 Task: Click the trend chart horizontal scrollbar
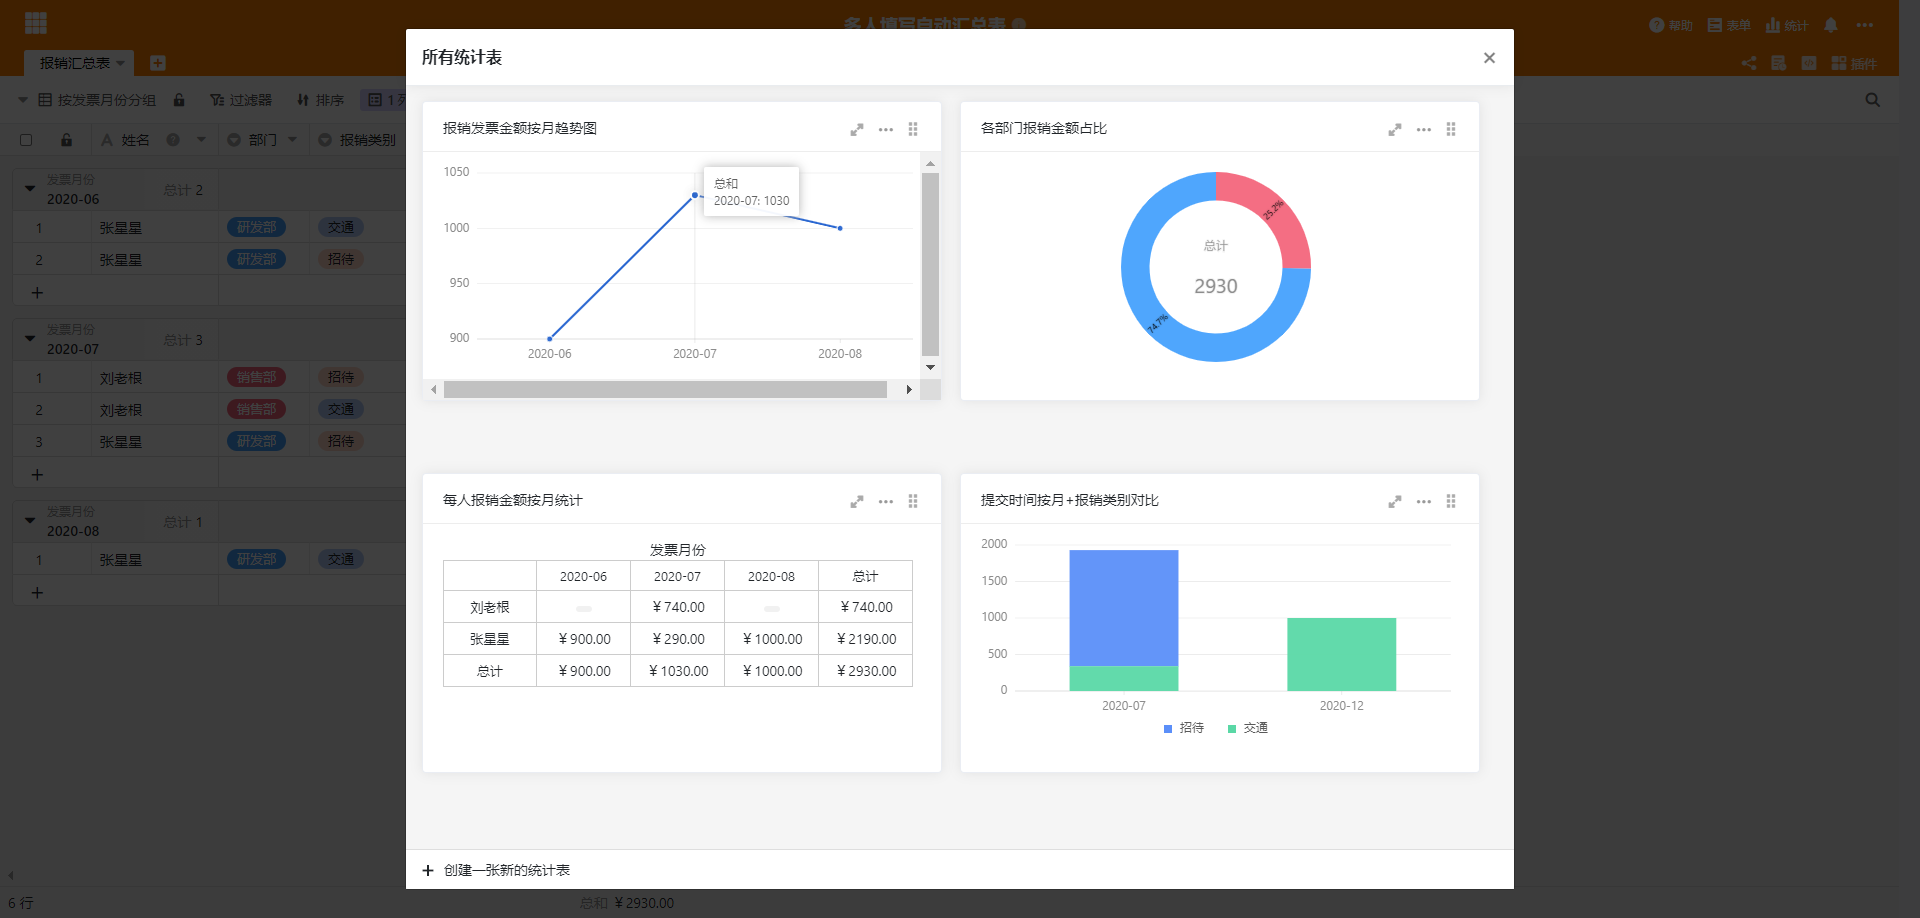665,389
